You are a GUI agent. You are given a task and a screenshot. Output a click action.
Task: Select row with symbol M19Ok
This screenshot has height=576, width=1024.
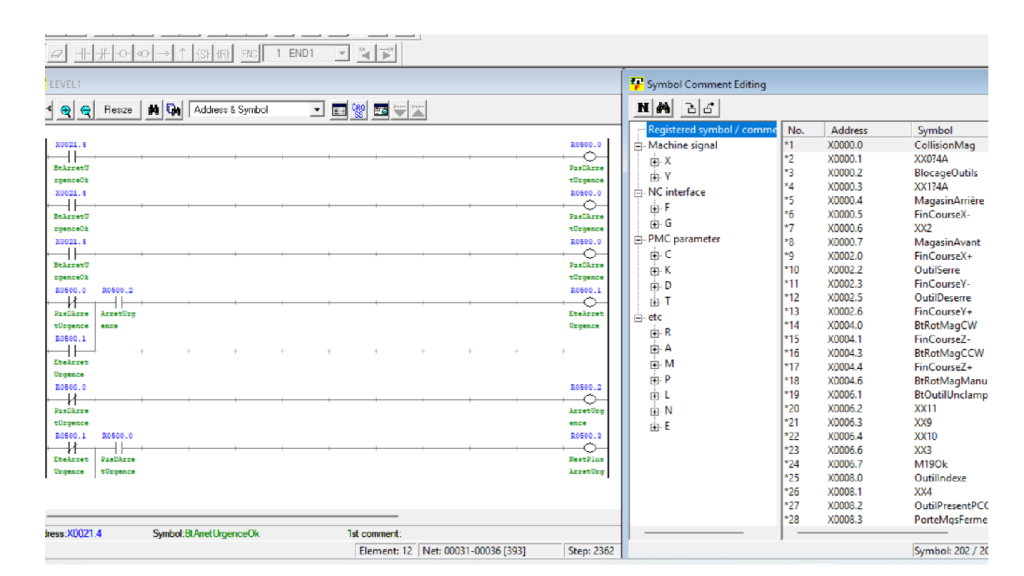886,464
